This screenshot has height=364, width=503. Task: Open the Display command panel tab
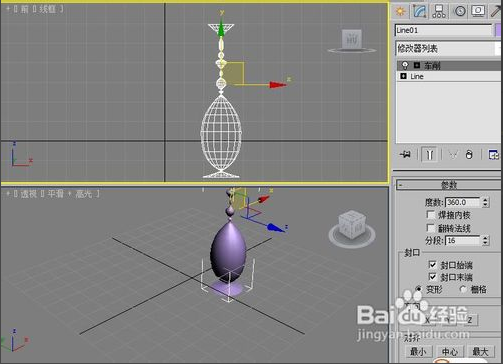pos(478,11)
